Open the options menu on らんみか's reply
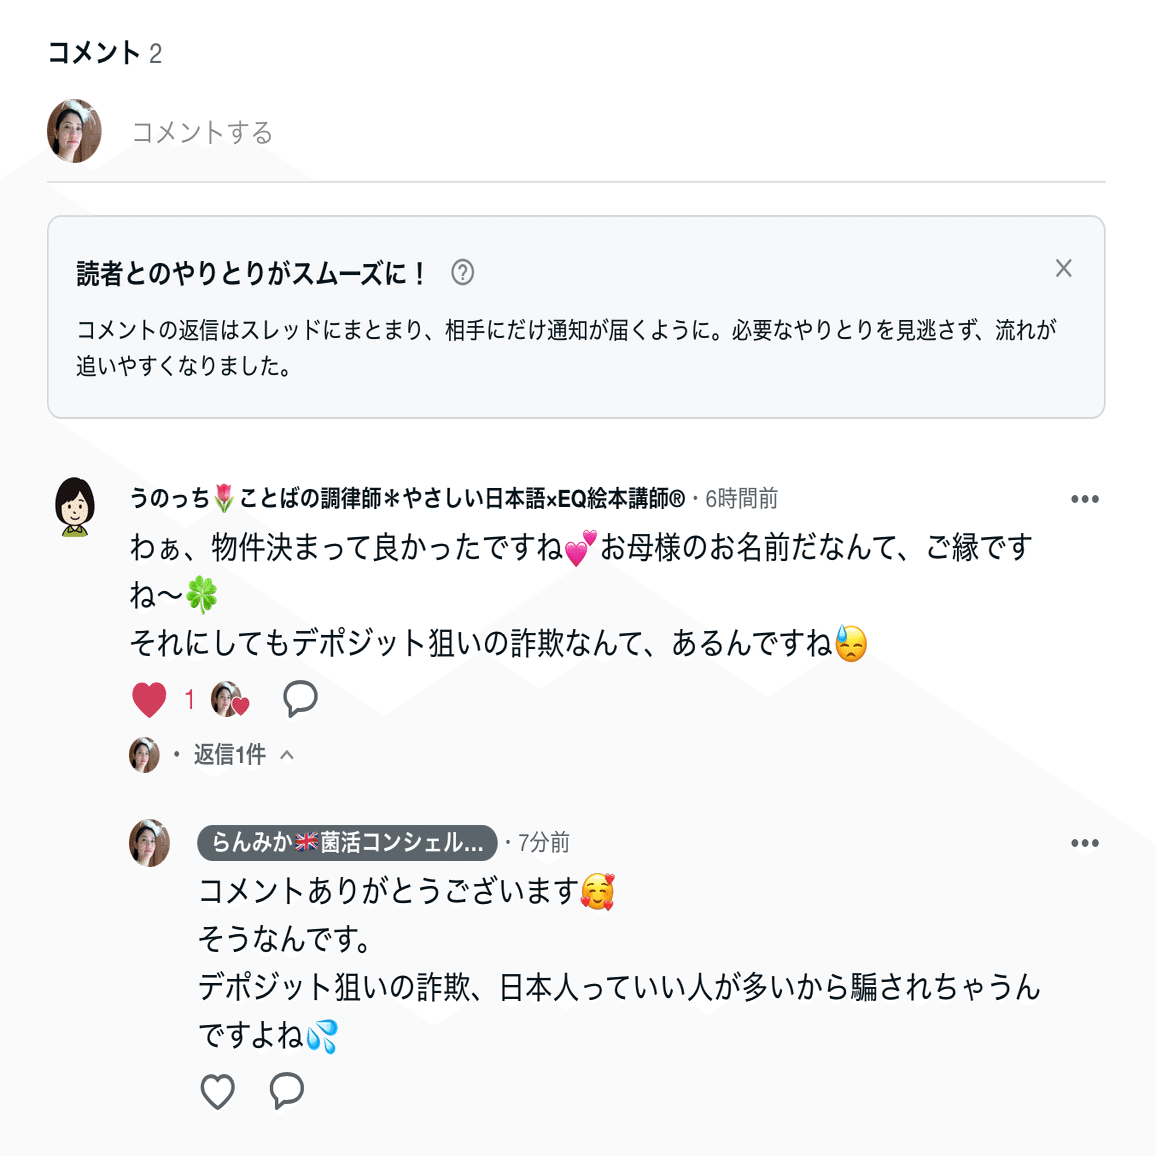This screenshot has width=1156, height=1156. click(1086, 843)
